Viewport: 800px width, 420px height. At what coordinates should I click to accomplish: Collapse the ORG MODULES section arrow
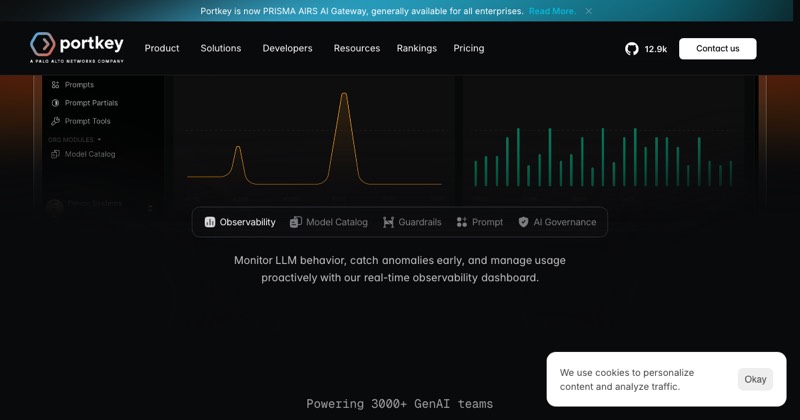click(x=99, y=139)
